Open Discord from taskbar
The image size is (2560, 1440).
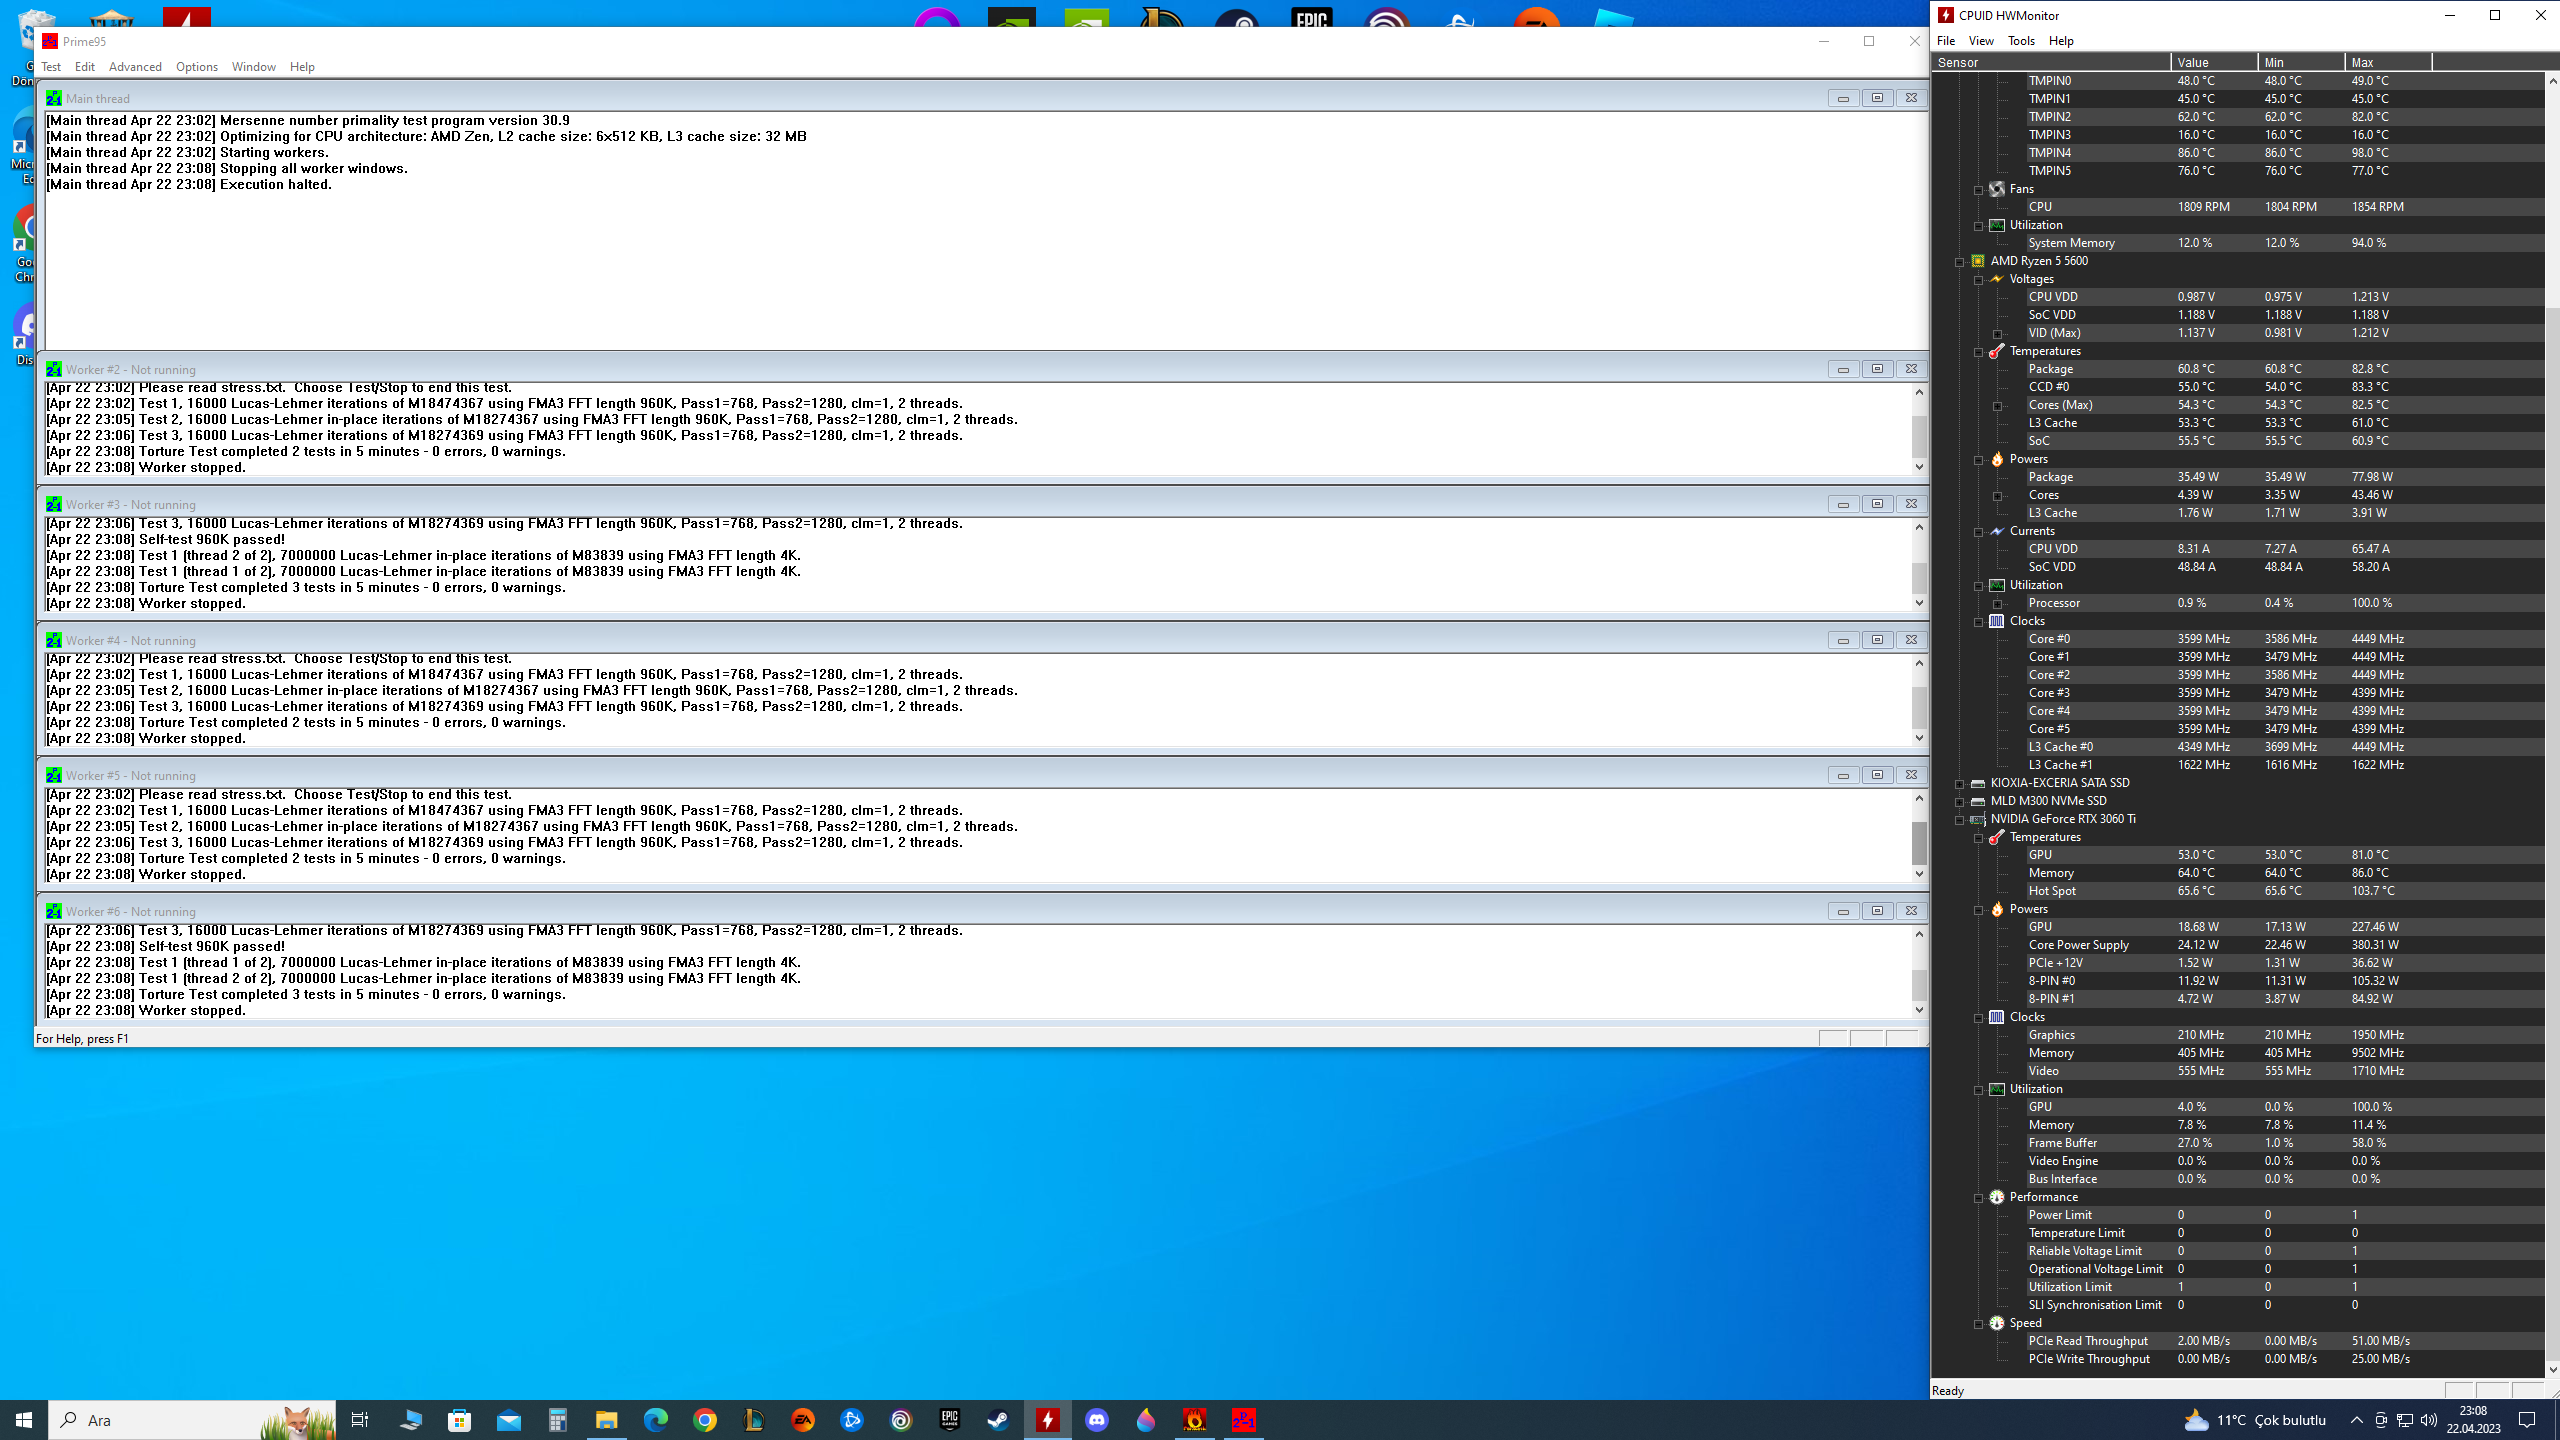[x=1097, y=1420]
